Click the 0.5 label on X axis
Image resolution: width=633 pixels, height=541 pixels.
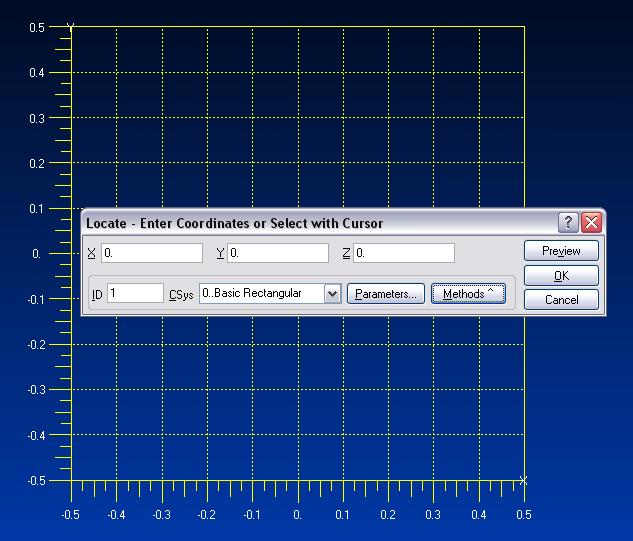(x=524, y=515)
